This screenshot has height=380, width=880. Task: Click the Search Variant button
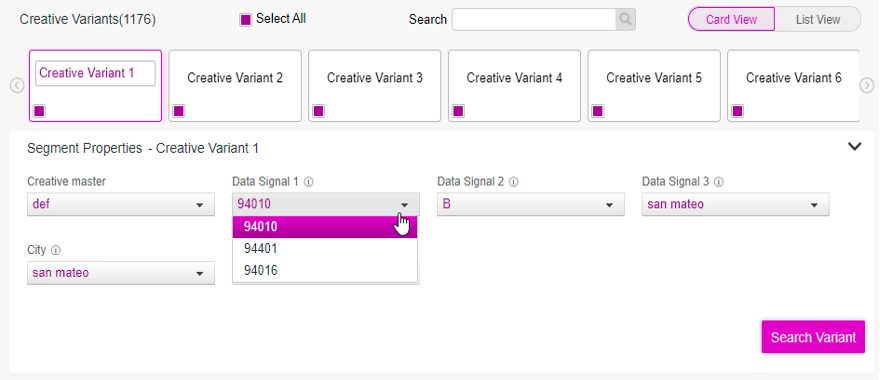(x=813, y=337)
